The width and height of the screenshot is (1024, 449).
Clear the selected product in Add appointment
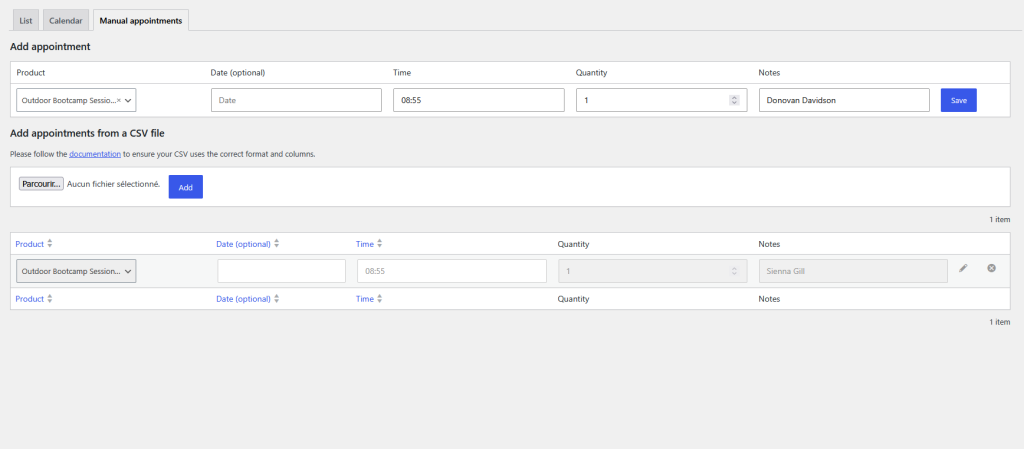[x=118, y=101]
